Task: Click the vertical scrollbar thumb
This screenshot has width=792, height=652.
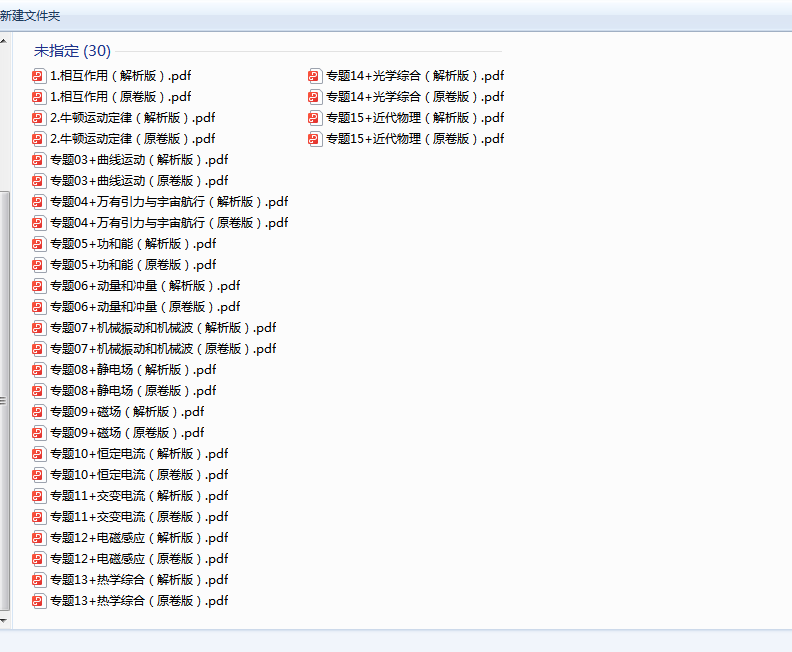Action: point(4,401)
